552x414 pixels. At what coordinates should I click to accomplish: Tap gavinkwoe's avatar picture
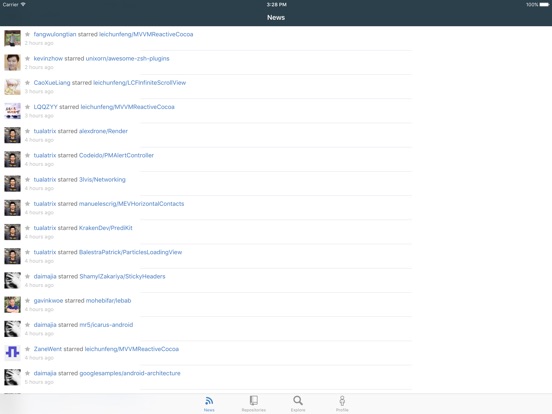12,305
